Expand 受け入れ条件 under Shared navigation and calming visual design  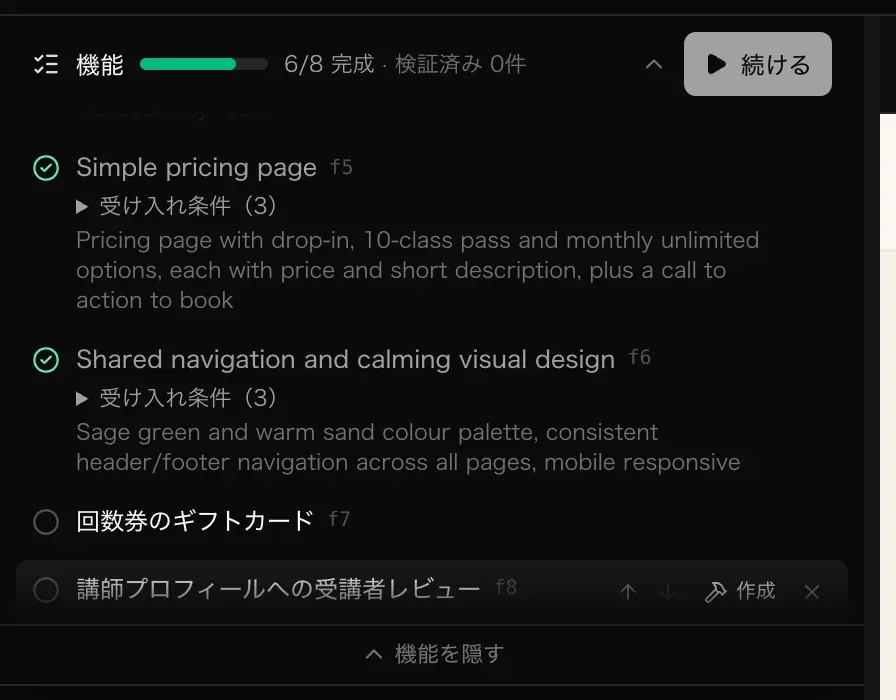coord(177,398)
